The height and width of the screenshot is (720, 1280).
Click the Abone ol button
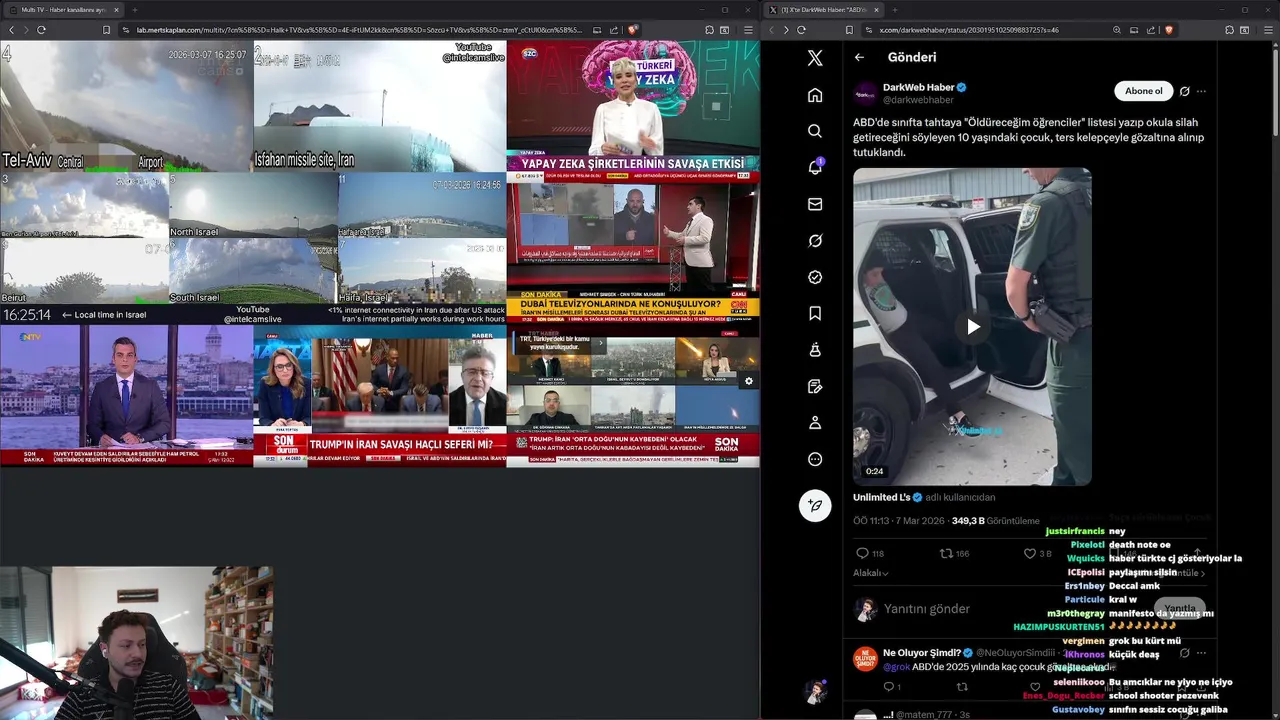coord(1143,91)
